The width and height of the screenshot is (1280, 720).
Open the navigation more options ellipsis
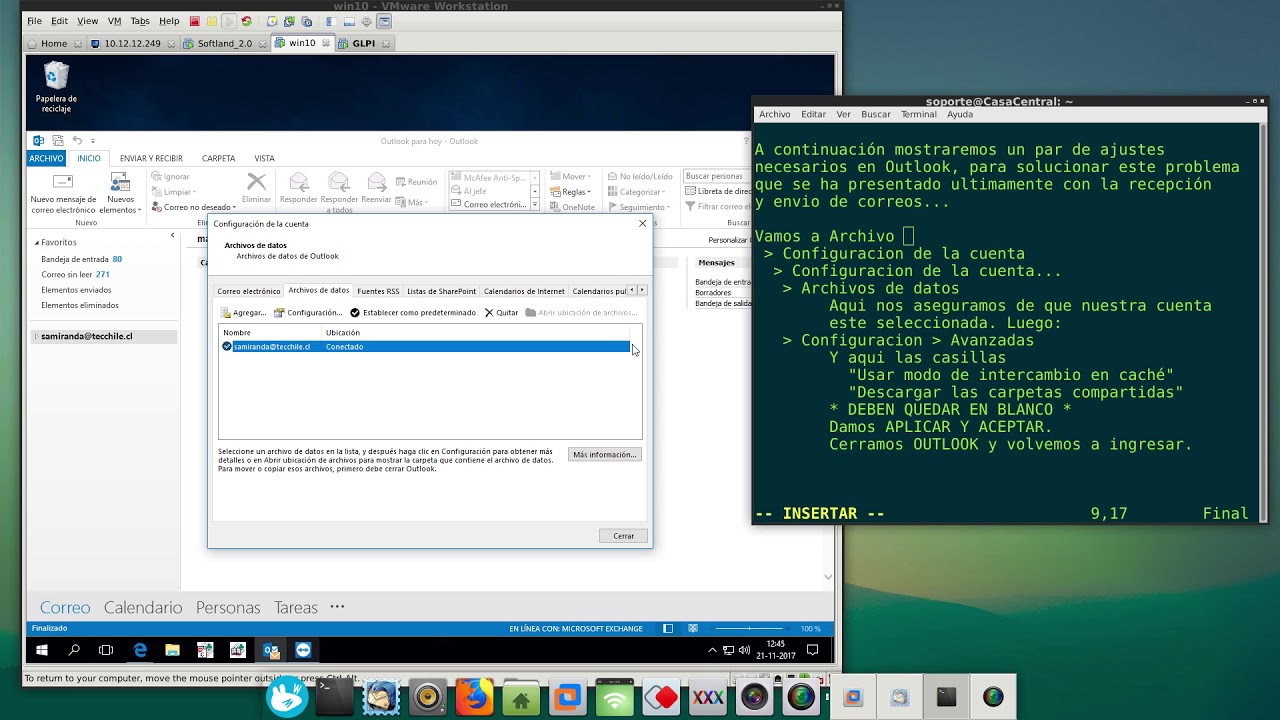[337, 606]
